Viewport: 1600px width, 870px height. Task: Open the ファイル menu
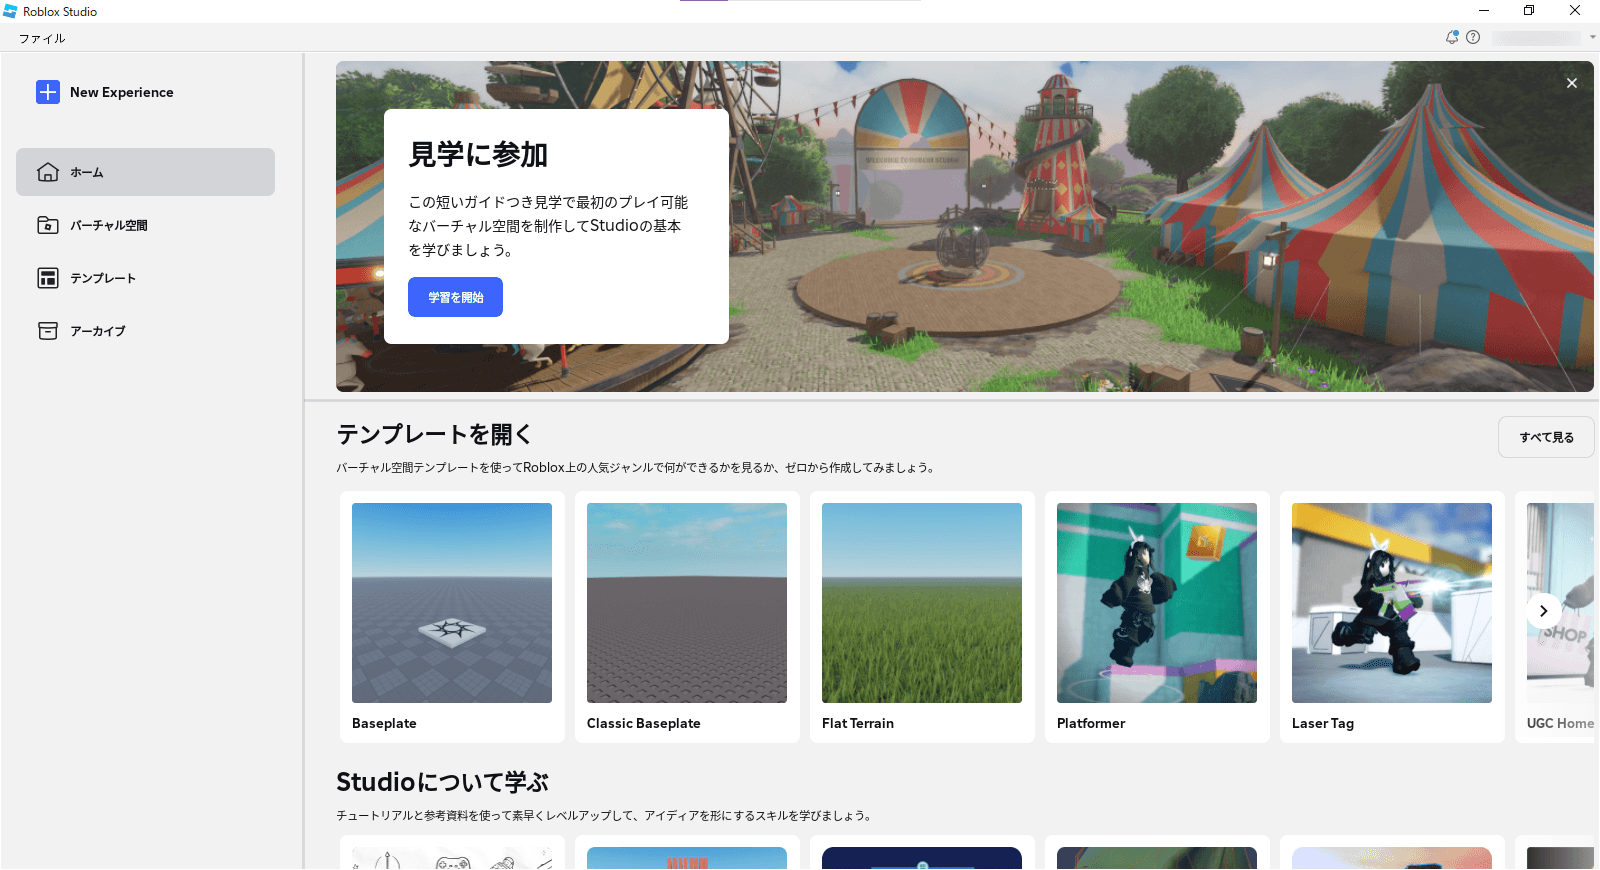click(42, 38)
